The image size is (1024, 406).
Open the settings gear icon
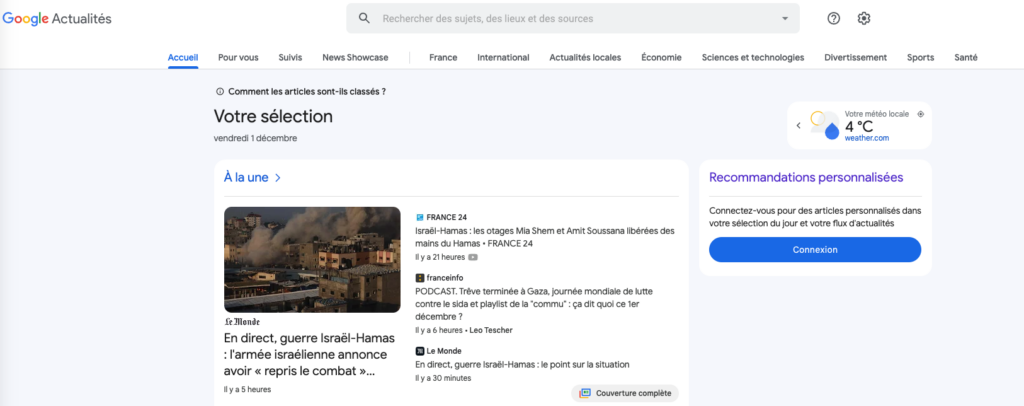click(x=864, y=18)
